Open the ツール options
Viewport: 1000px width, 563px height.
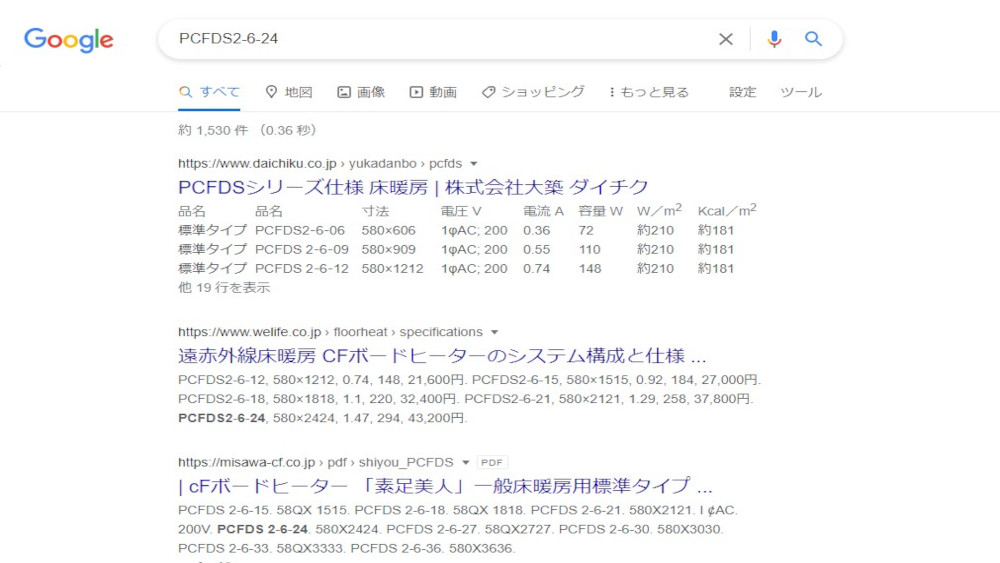click(x=801, y=92)
